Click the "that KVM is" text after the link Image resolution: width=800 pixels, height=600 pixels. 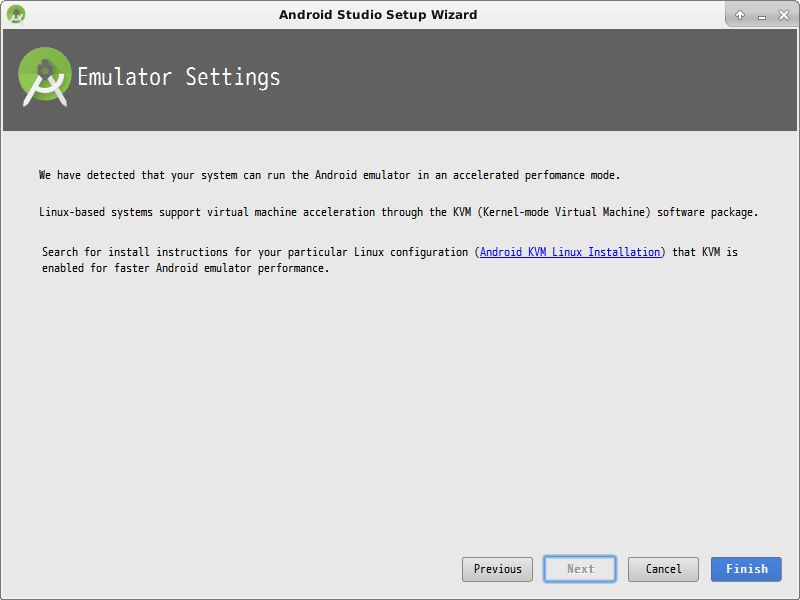(x=704, y=252)
